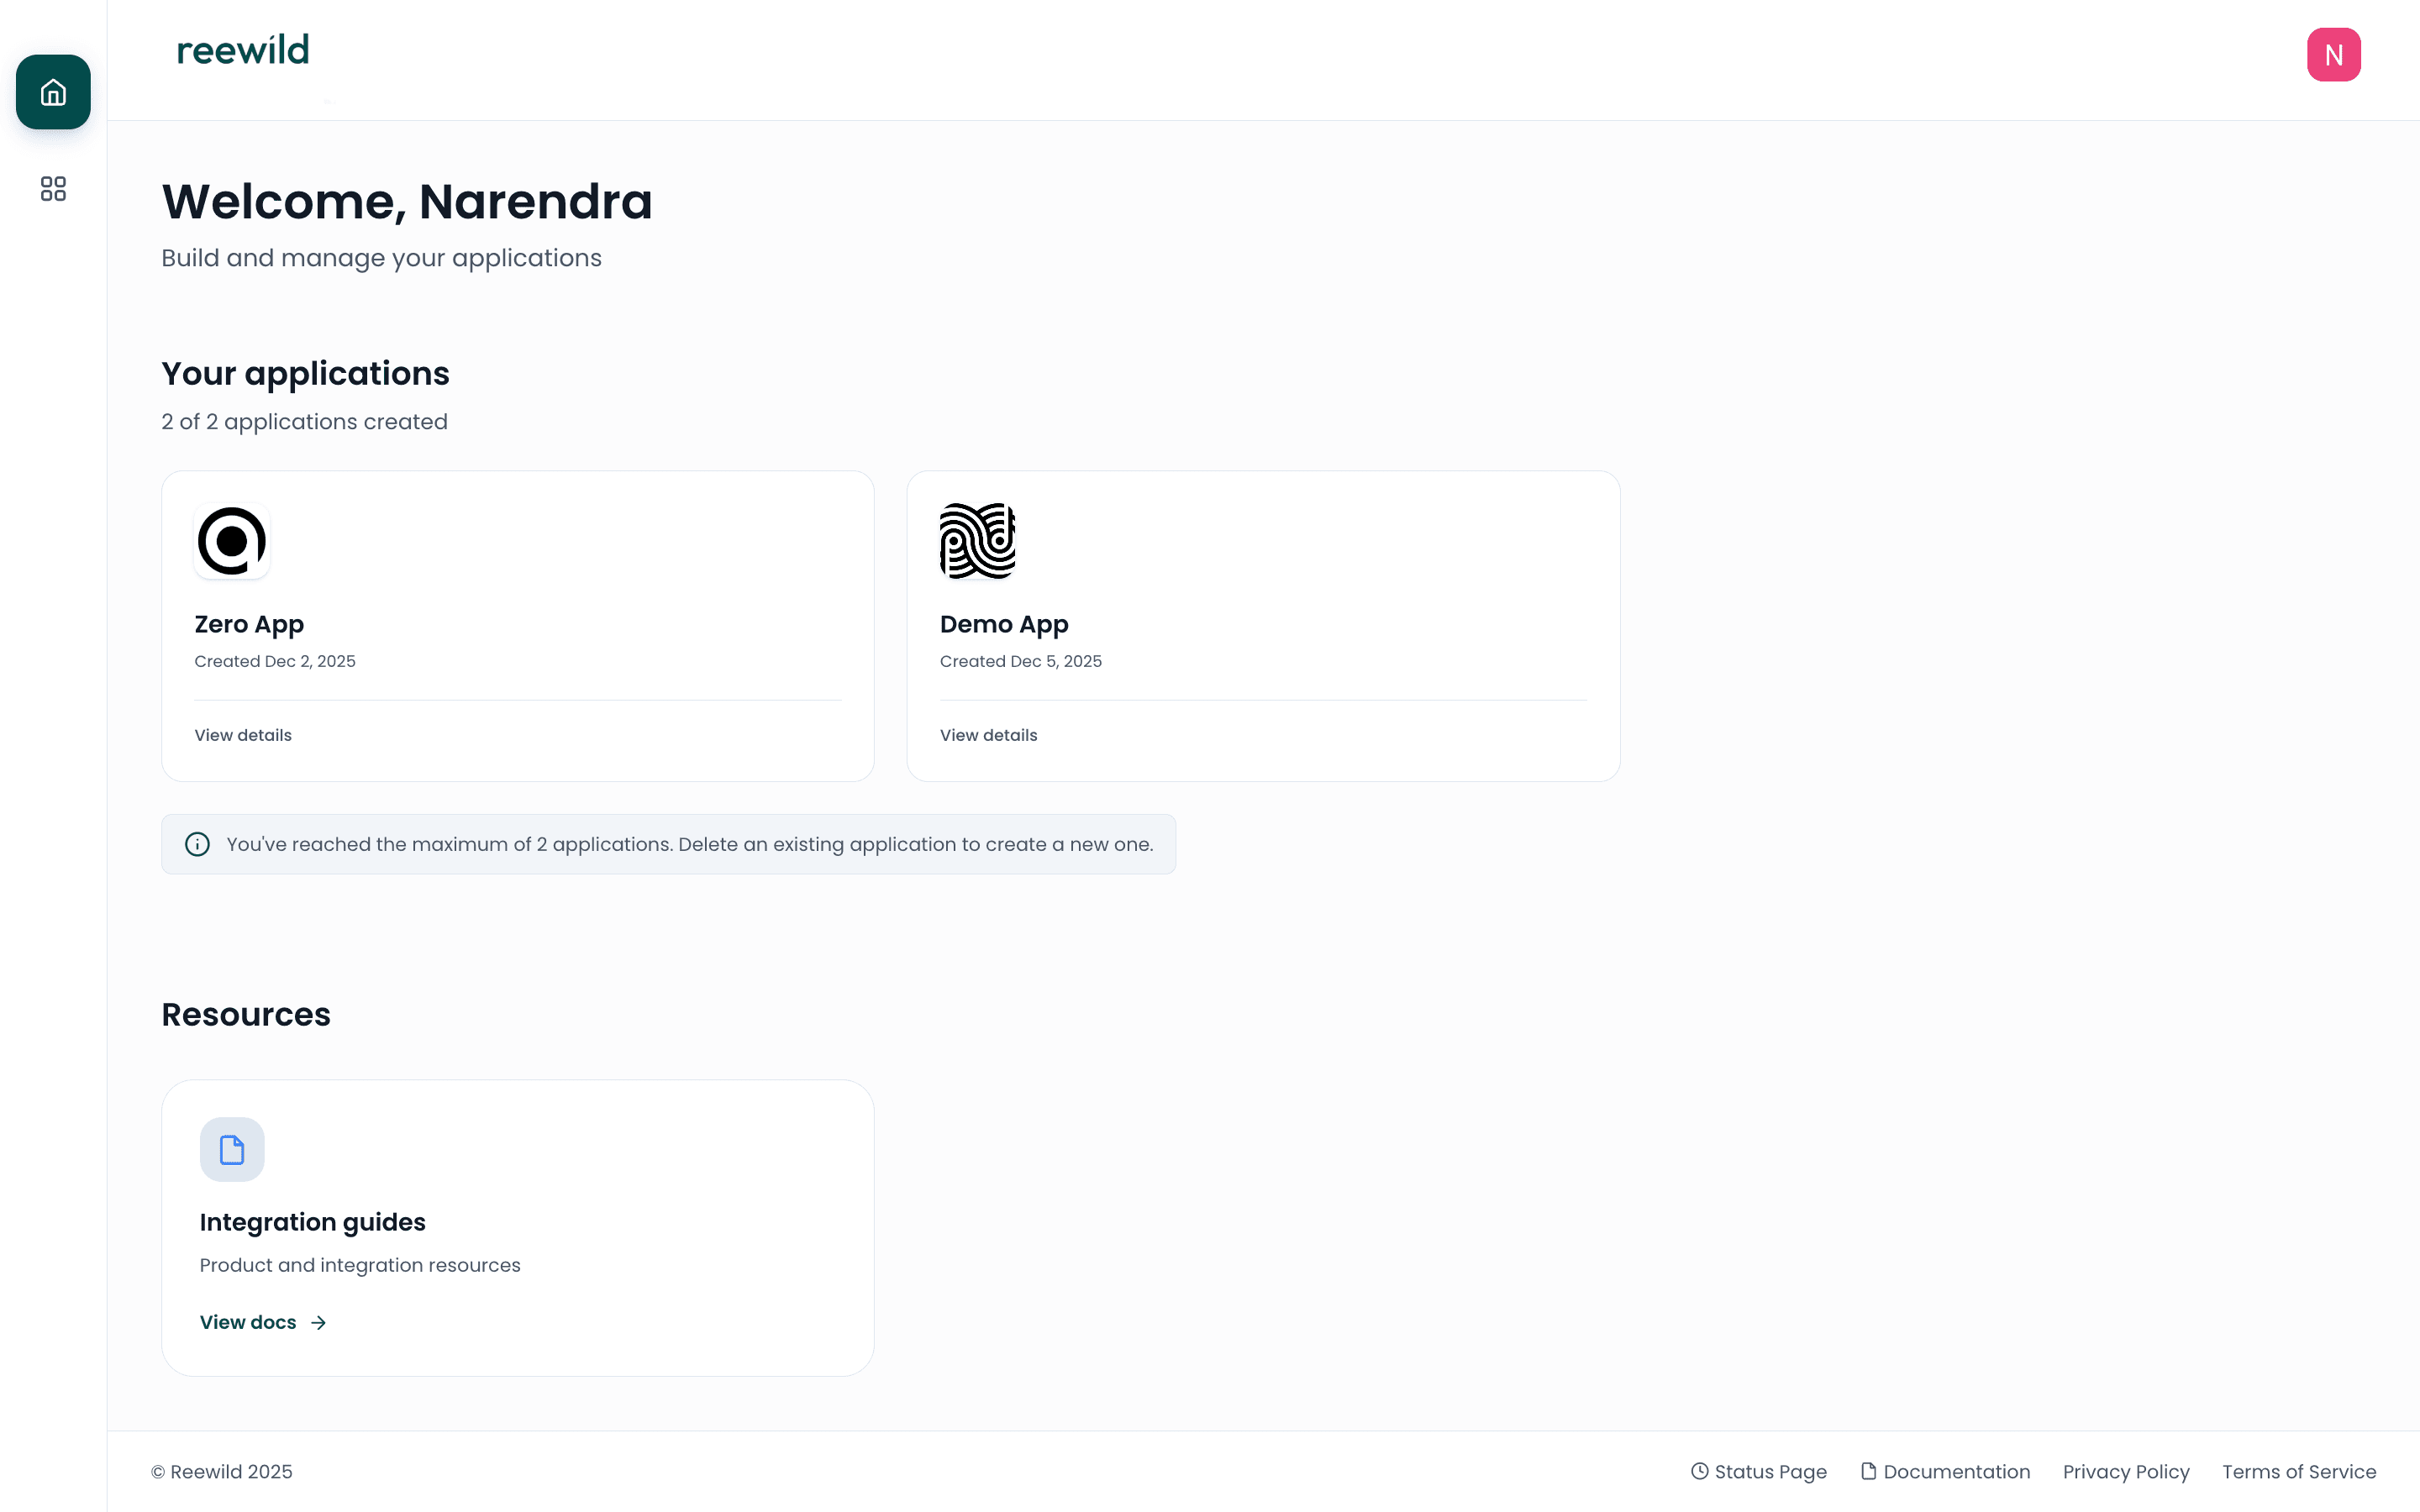Viewport: 2420px width, 1512px height.
Task: View details of Zero App
Action: tap(243, 735)
